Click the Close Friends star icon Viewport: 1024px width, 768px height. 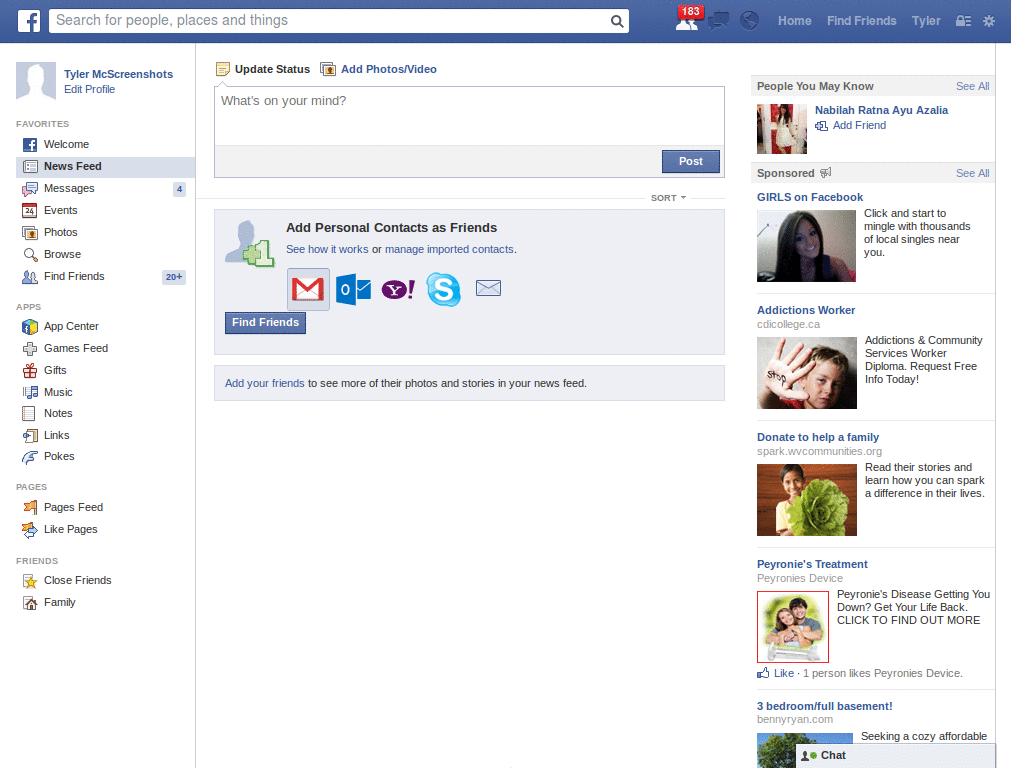[30, 581]
